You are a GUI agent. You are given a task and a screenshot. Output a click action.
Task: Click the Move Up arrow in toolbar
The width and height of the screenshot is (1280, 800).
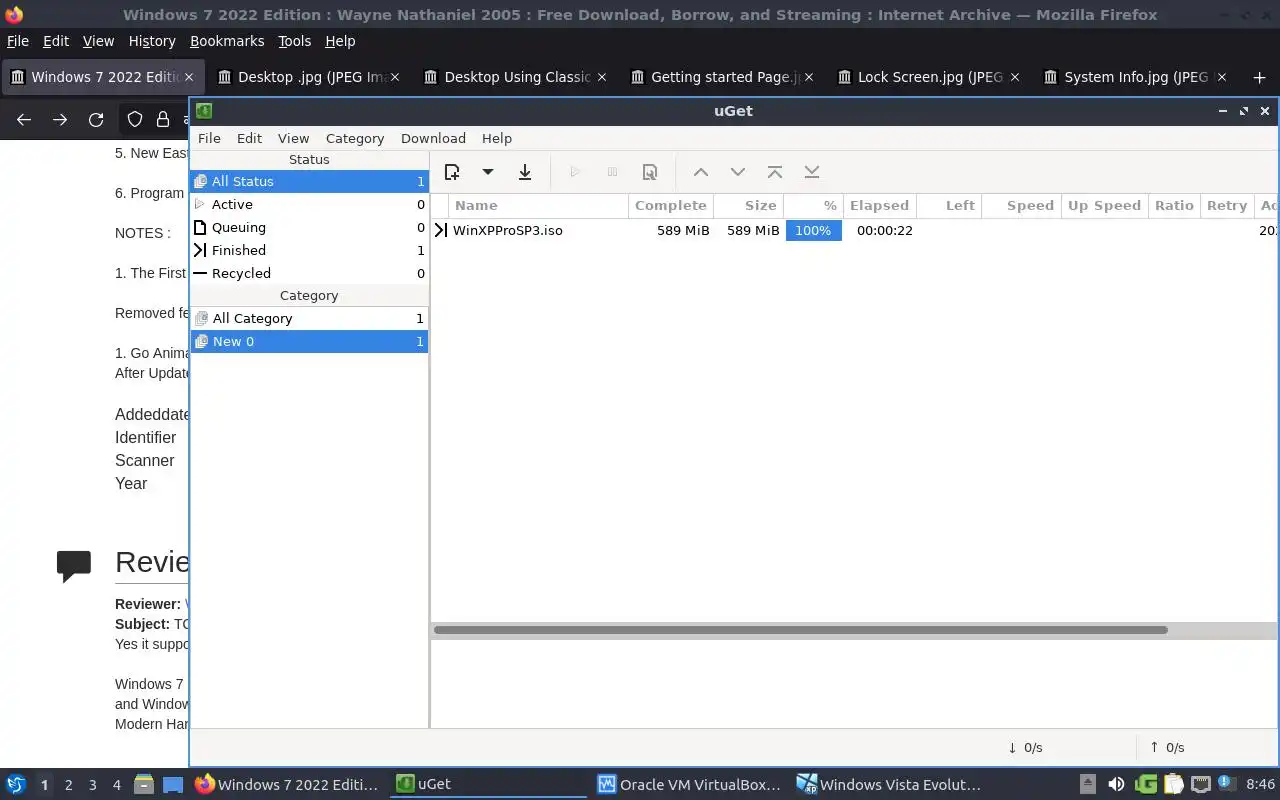click(701, 172)
